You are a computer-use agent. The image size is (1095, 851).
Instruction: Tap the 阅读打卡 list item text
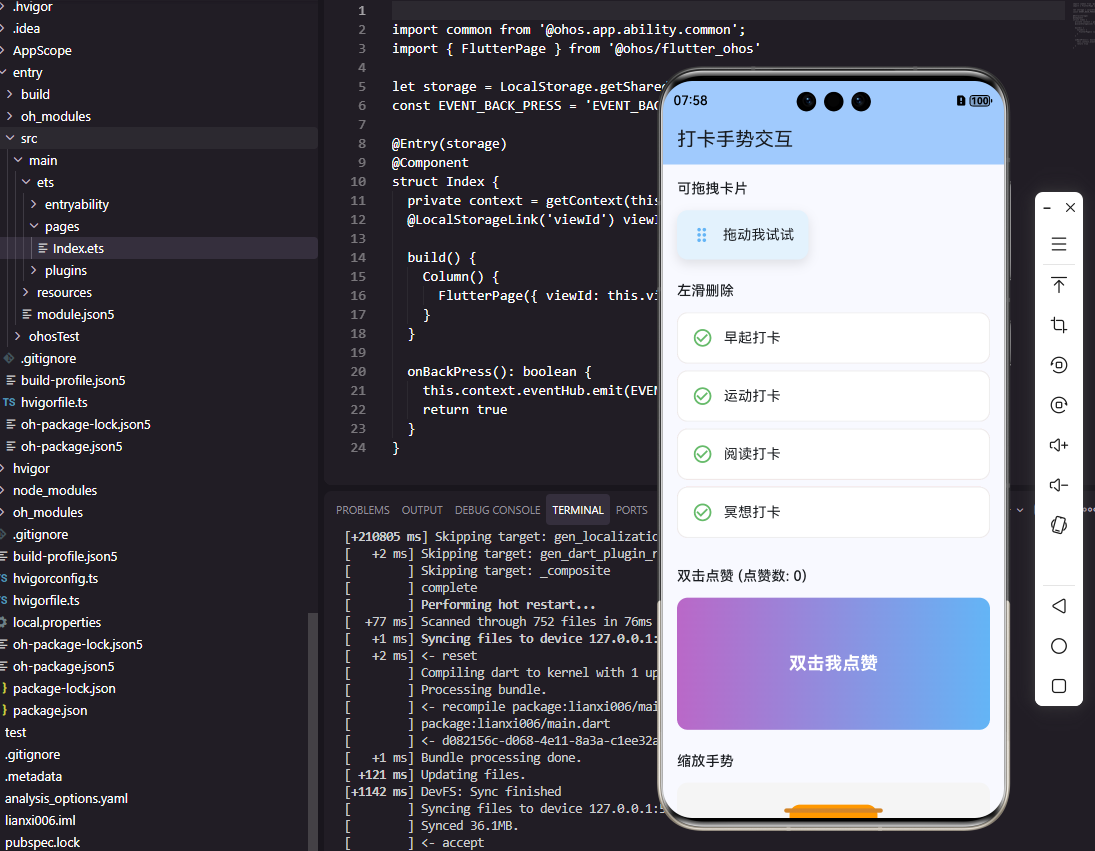pyautogui.click(x=752, y=454)
